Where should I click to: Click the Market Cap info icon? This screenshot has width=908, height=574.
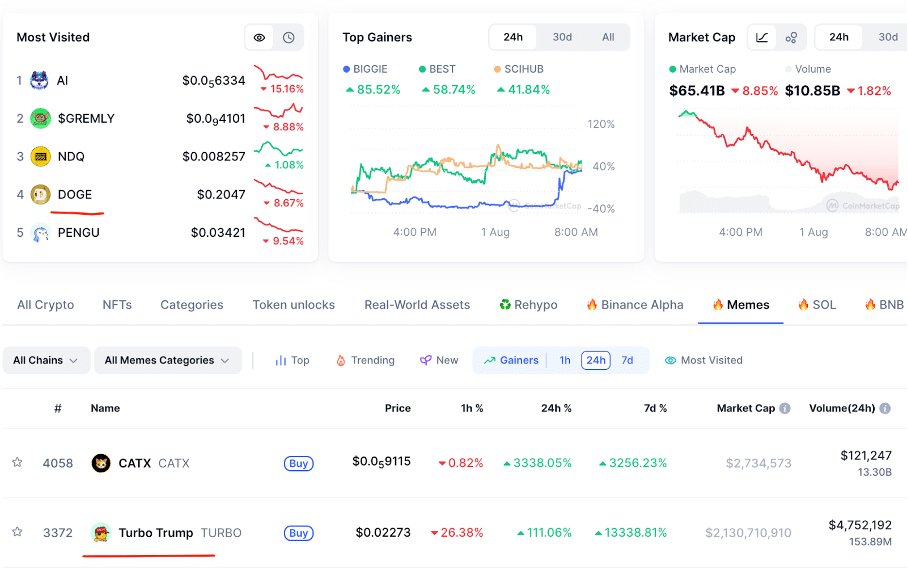pos(785,408)
